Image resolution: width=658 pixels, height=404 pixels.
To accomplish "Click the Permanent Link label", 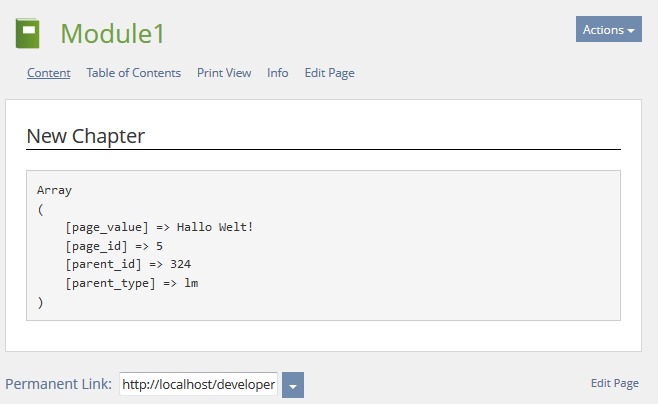I will pyautogui.click(x=58, y=384).
